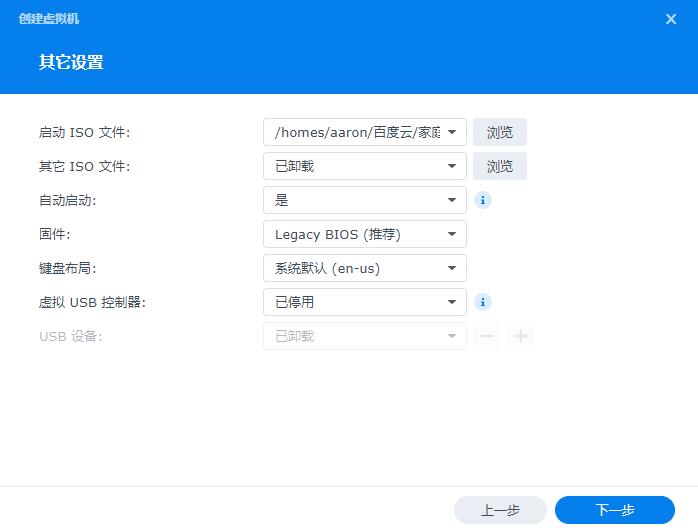Continue with 下一步 button

click(x=615, y=510)
